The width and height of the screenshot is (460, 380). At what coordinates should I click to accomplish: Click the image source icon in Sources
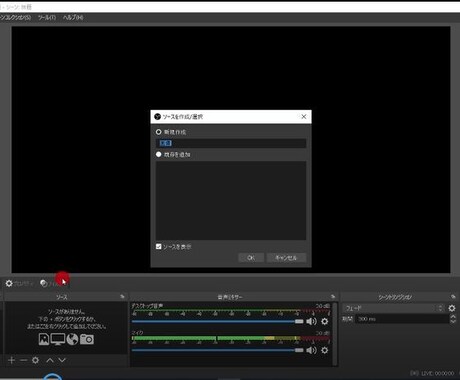tap(44, 339)
